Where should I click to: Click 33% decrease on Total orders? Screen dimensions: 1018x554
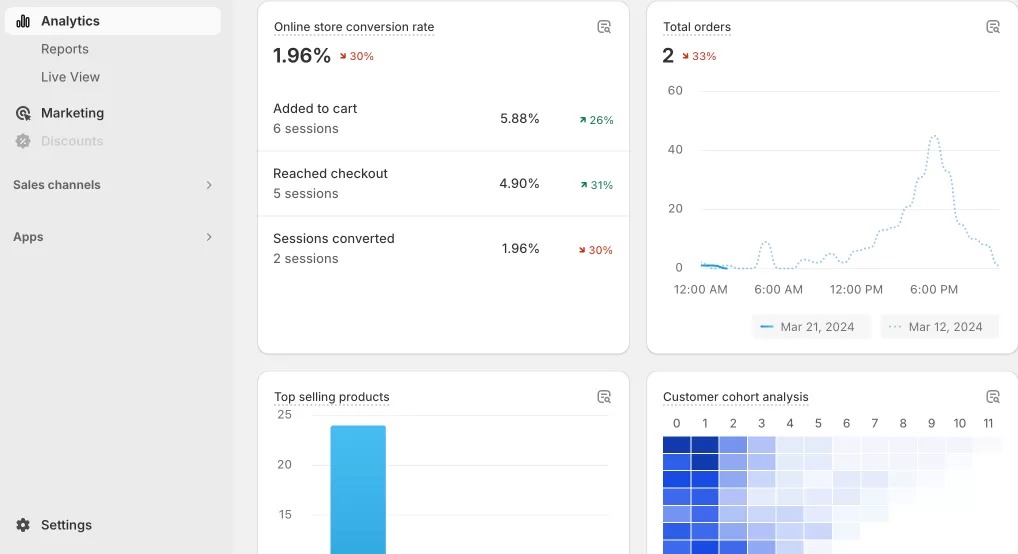coord(699,57)
